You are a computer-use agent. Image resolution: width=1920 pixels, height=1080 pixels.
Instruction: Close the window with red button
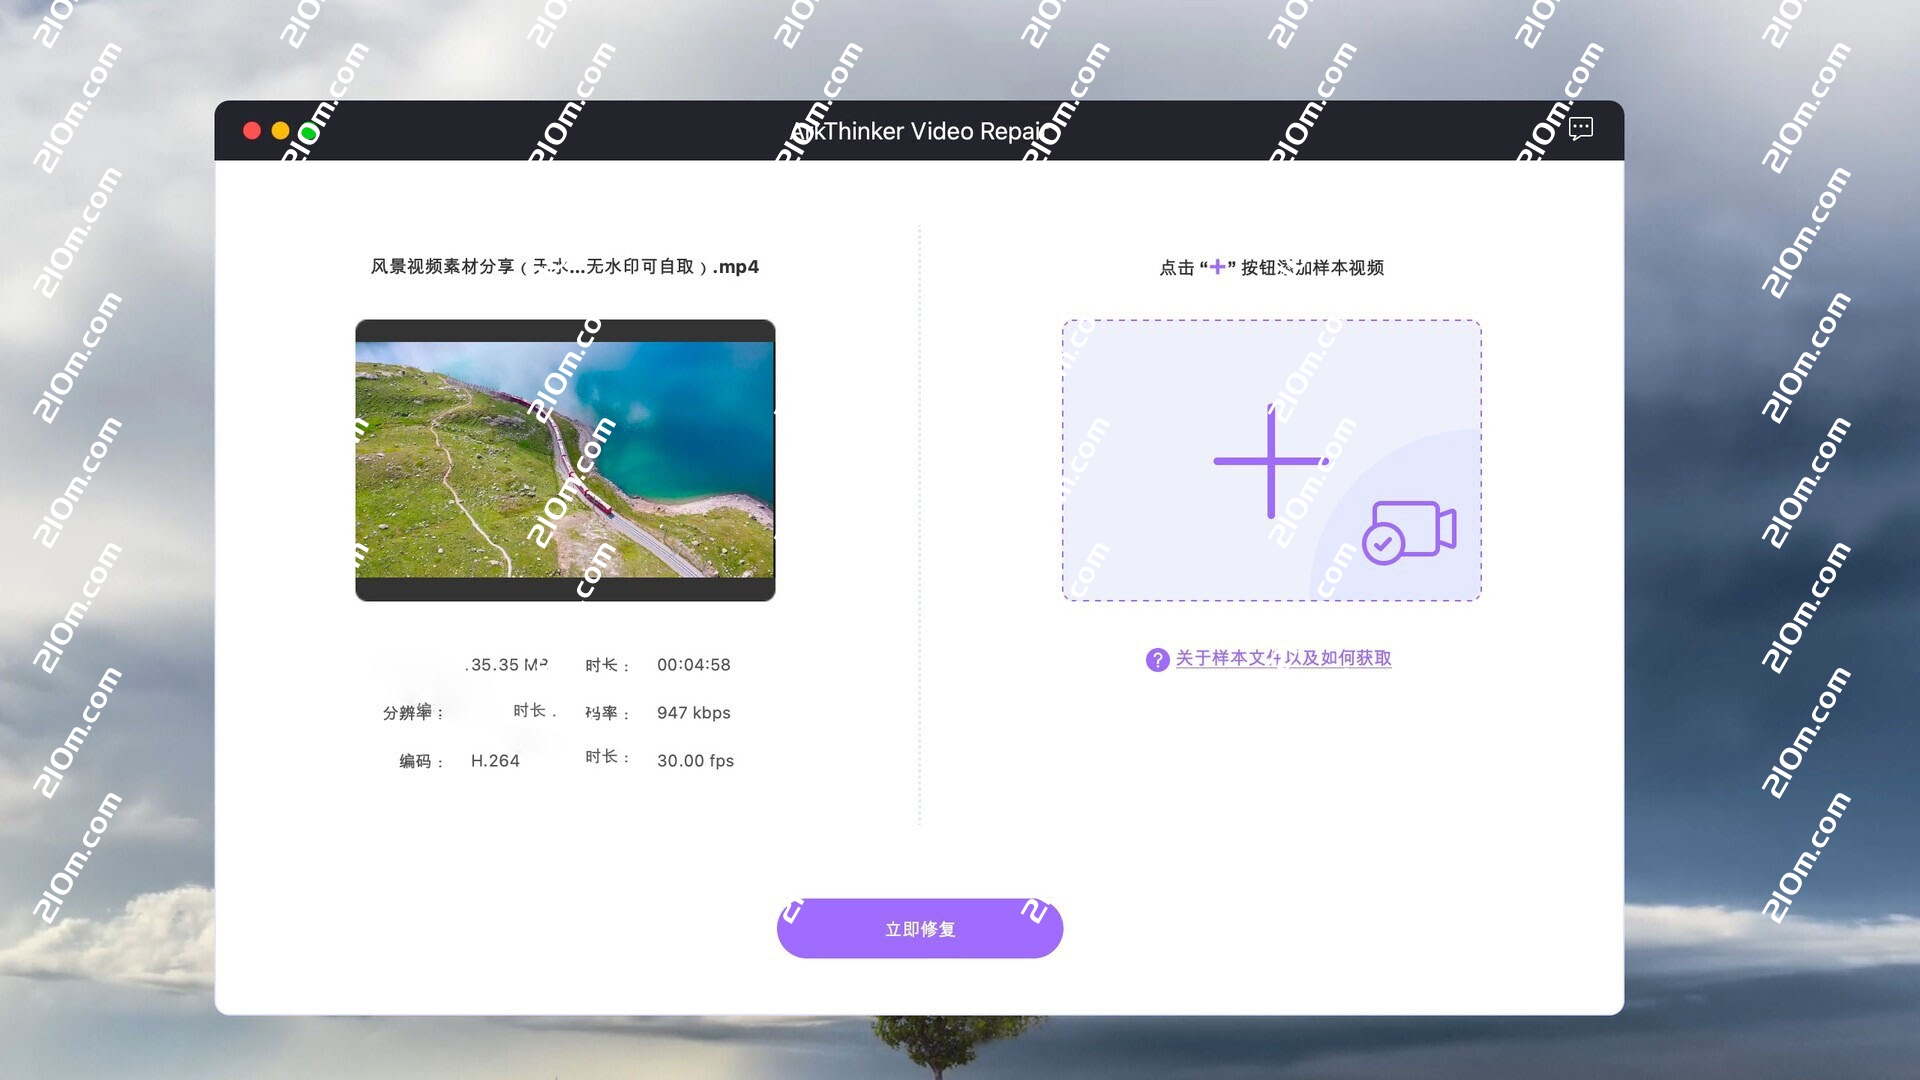point(252,131)
